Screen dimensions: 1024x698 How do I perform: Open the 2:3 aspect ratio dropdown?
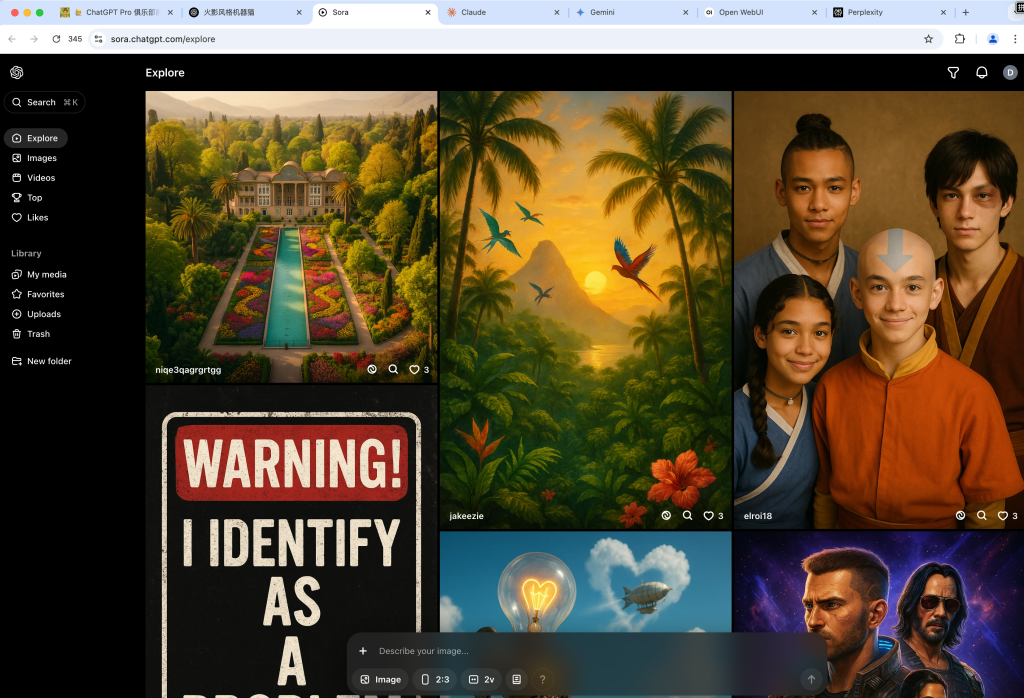434,679
